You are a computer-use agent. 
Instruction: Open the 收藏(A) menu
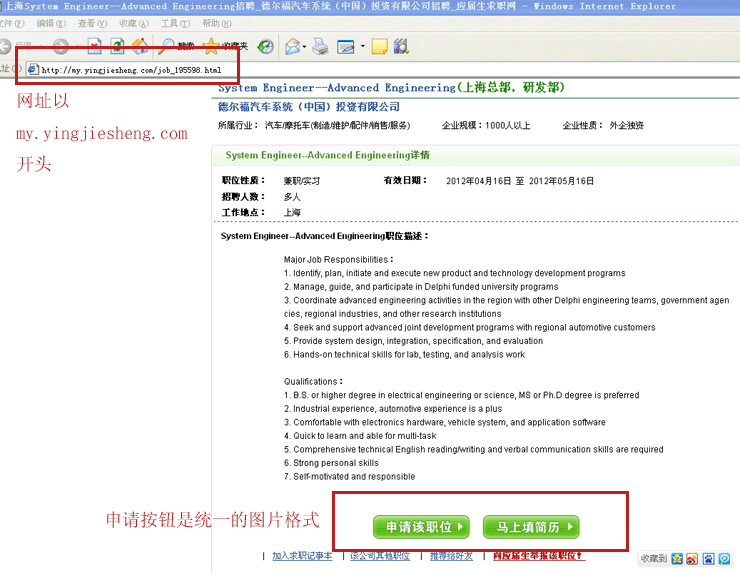tap(134, 23)
